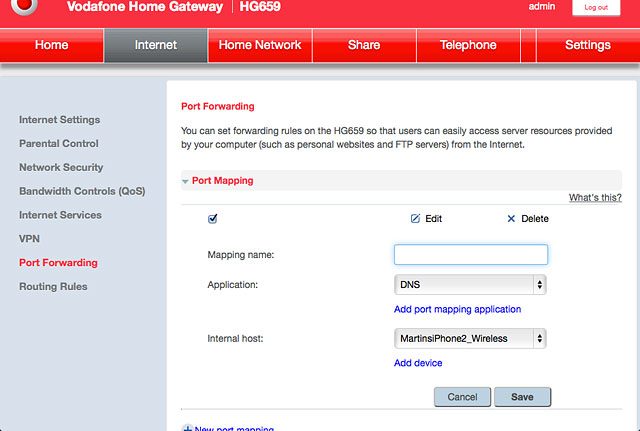
Task: Open the Telephone tab
Action: point(468,45)
